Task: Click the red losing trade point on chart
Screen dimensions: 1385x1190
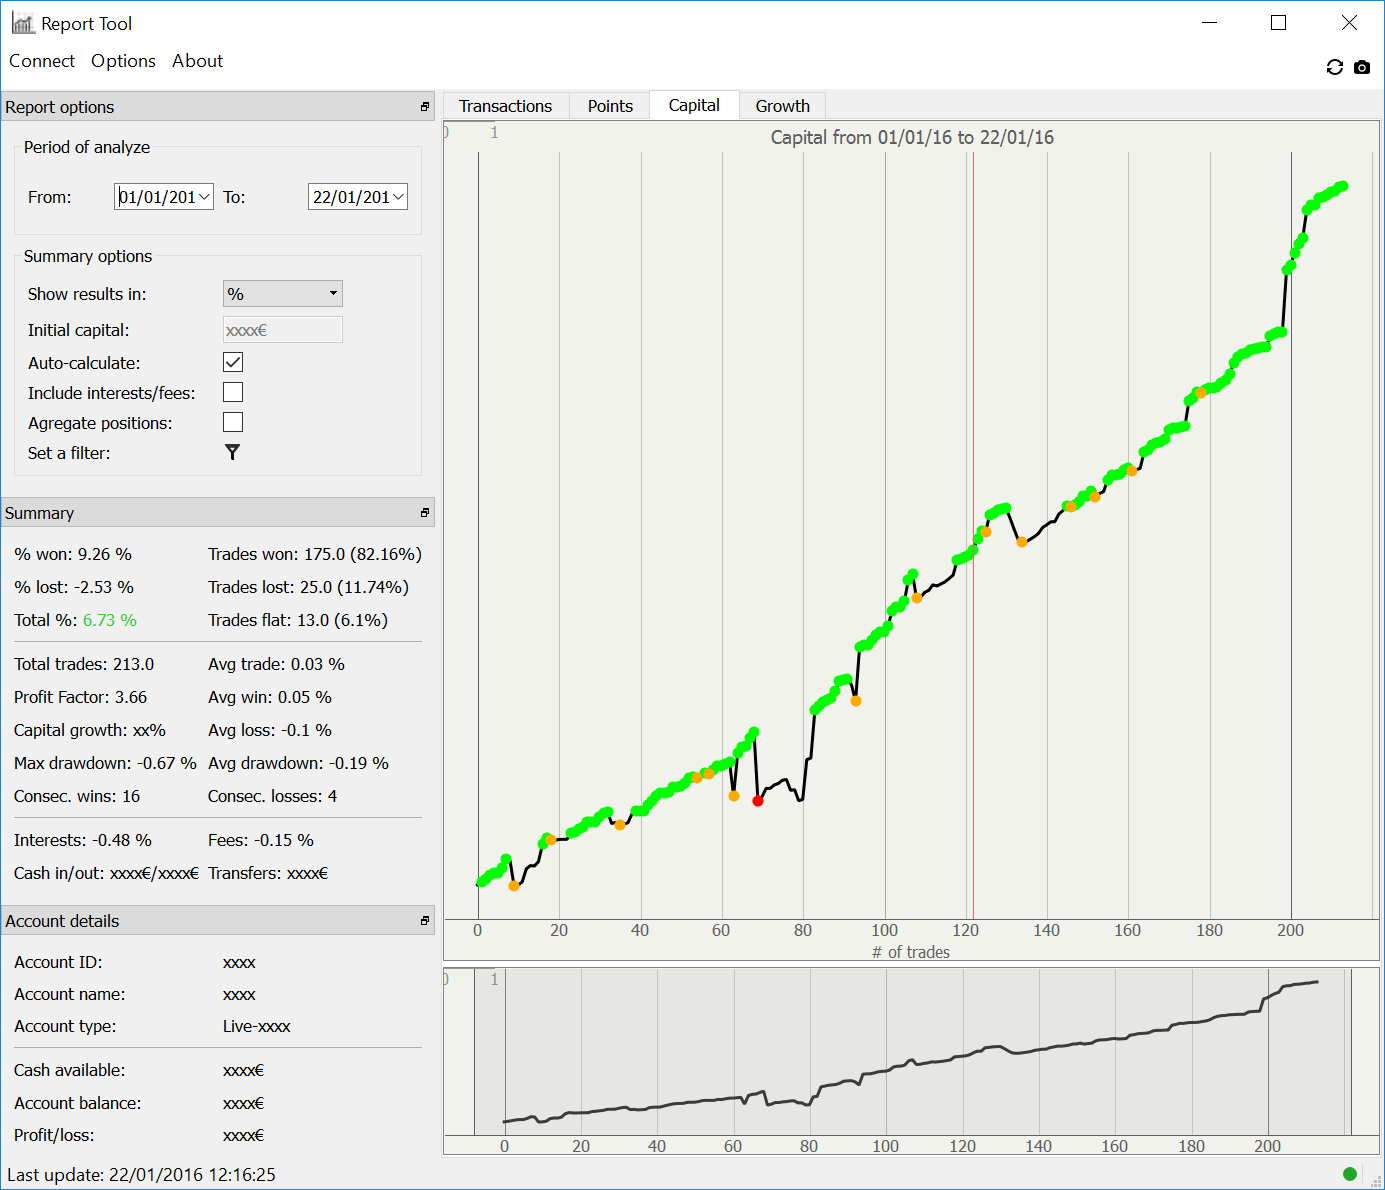Action: [x=758, y=801]
